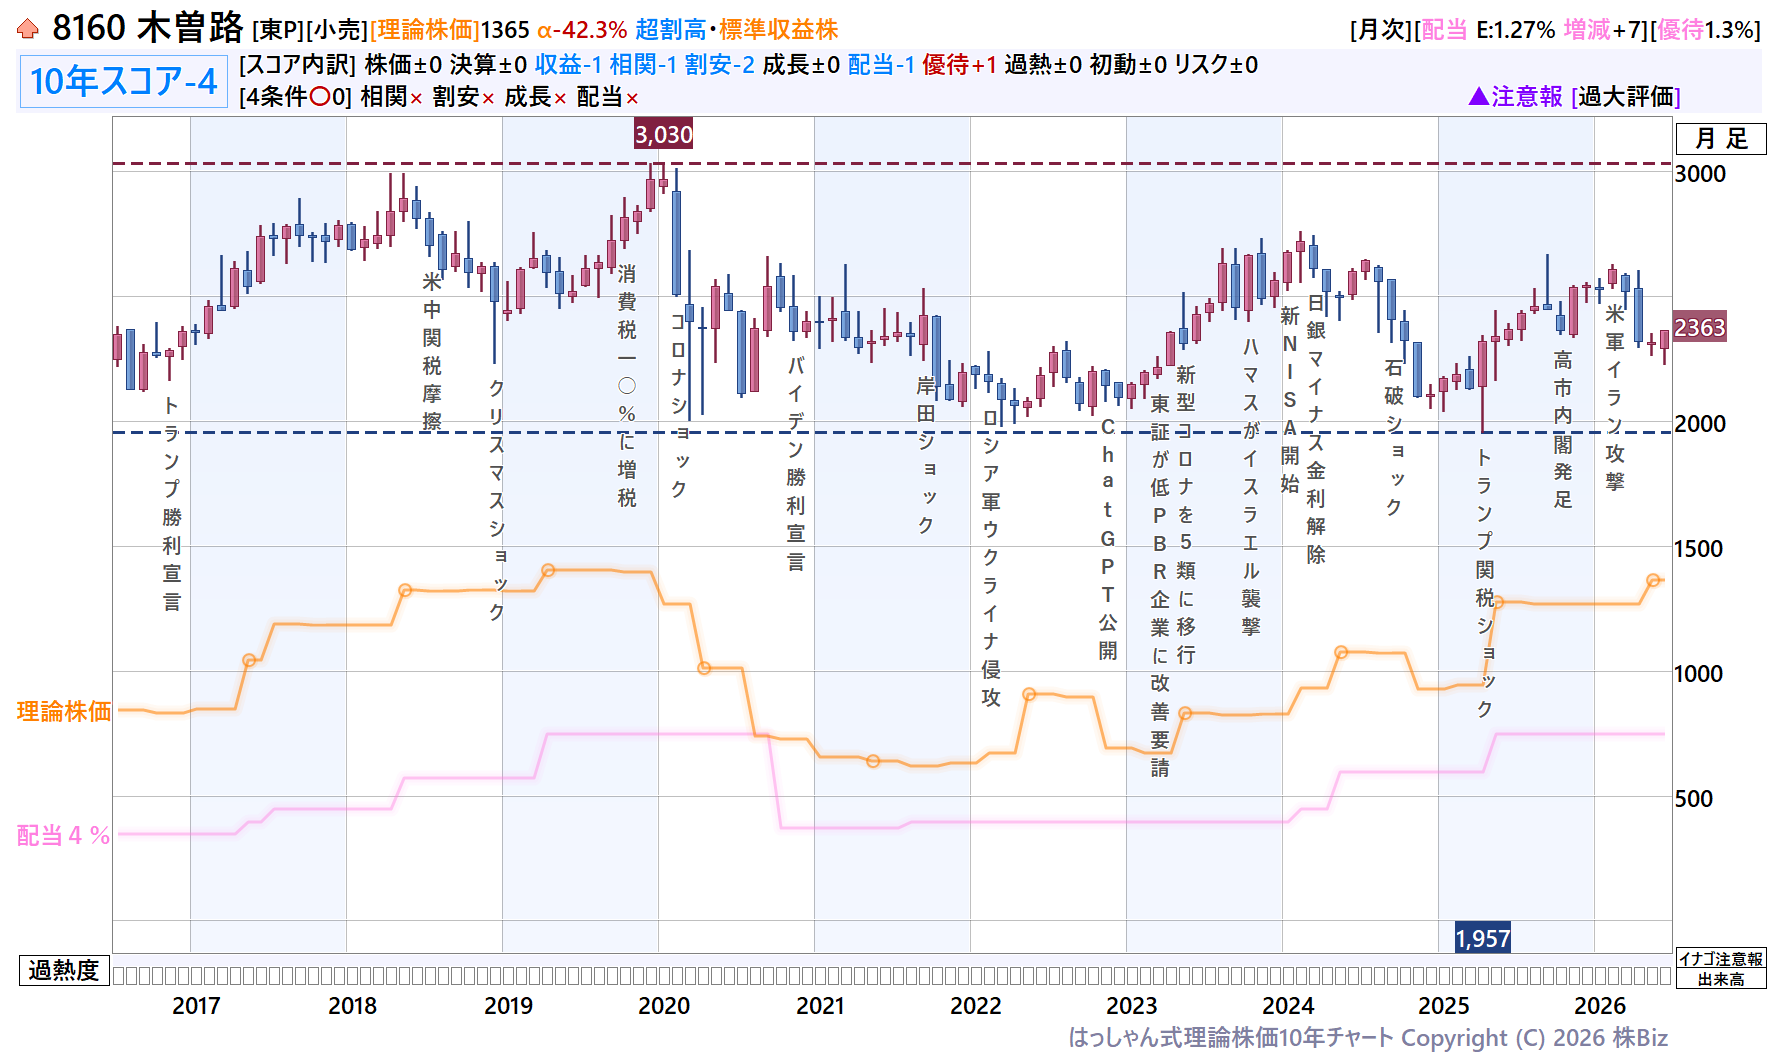Click the 3,030 high price marker
The width and height of the screenshot is (1780, 1054).
664,134
